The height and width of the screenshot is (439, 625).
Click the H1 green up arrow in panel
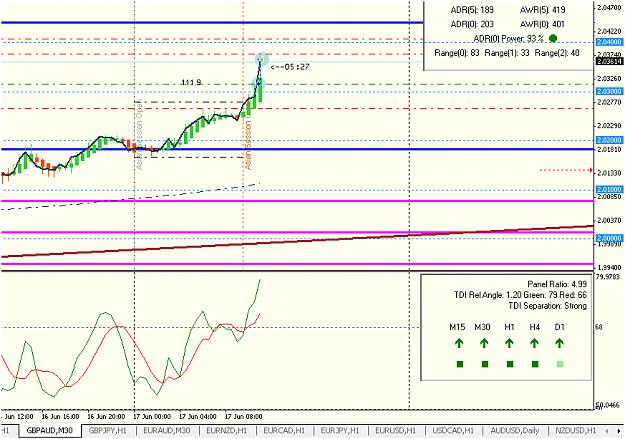509,343
